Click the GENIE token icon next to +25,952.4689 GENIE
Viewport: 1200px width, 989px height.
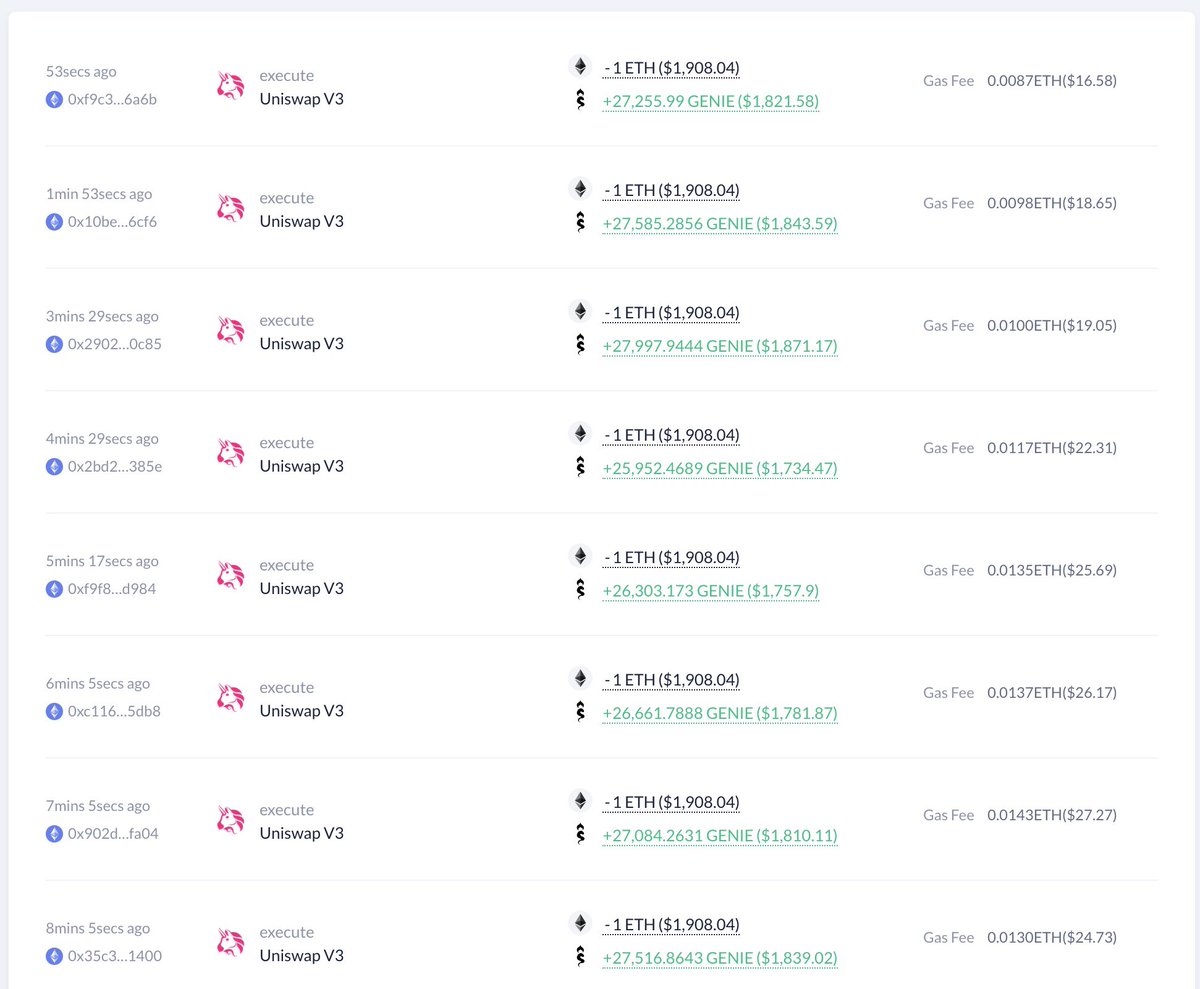580,467
